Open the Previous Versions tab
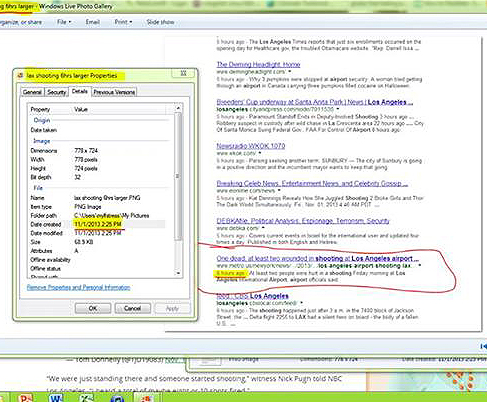Screen dimensions: 487x402 [114, 92]
